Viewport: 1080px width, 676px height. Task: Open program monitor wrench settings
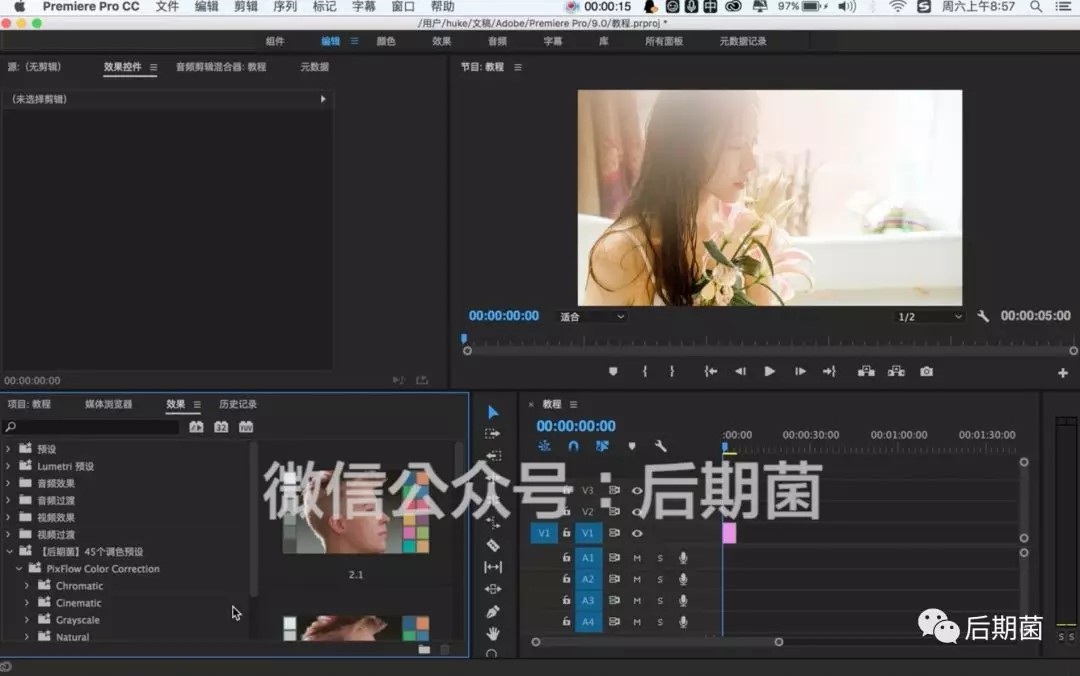983,316
